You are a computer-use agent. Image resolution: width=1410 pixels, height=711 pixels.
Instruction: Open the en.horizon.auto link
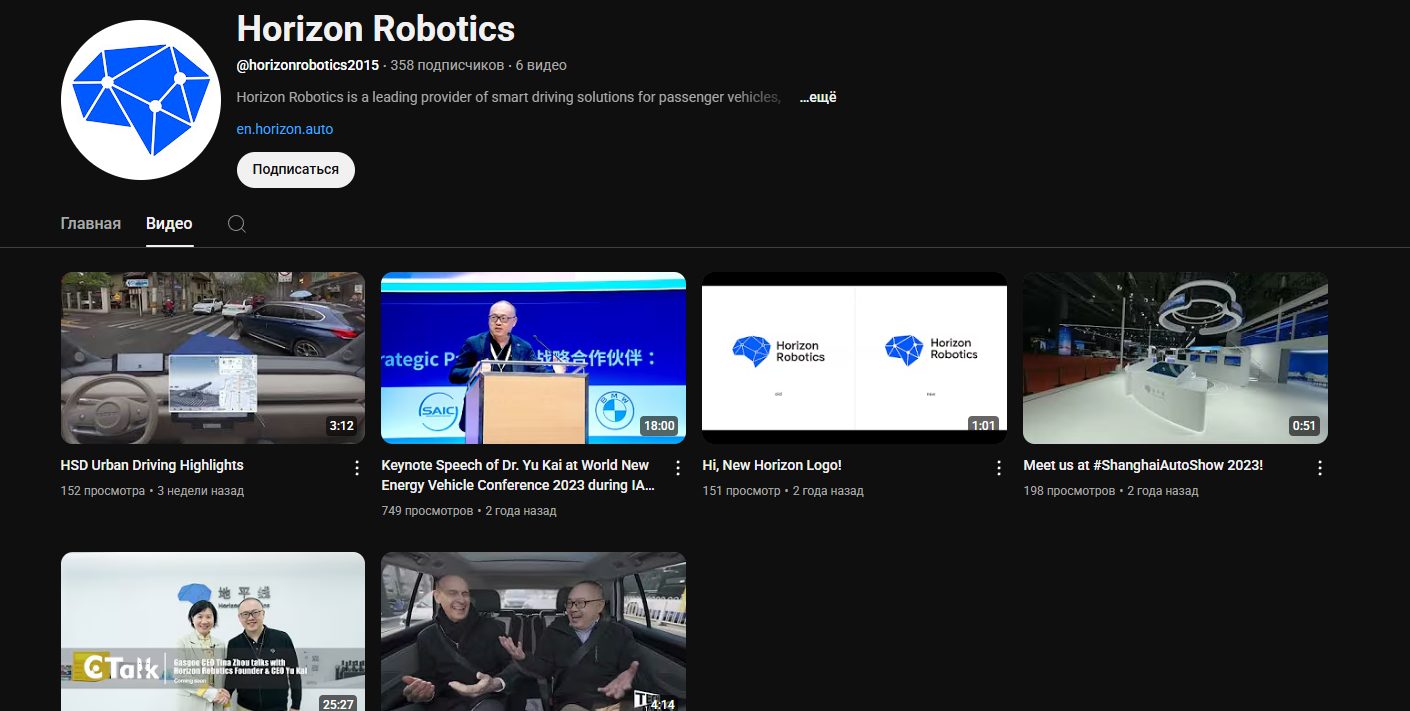point(285,129)
